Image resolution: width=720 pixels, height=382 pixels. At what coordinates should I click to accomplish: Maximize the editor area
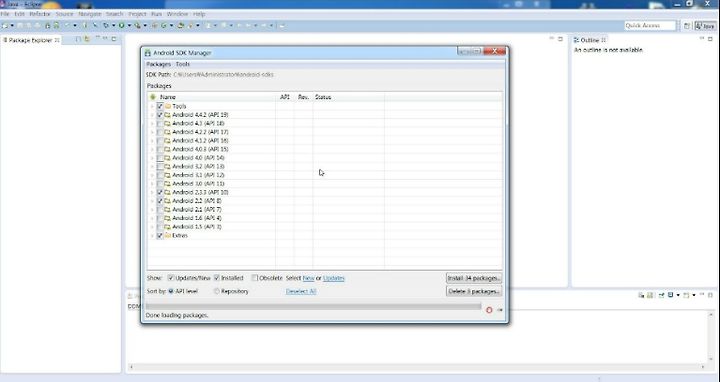[x=560, y=39]
